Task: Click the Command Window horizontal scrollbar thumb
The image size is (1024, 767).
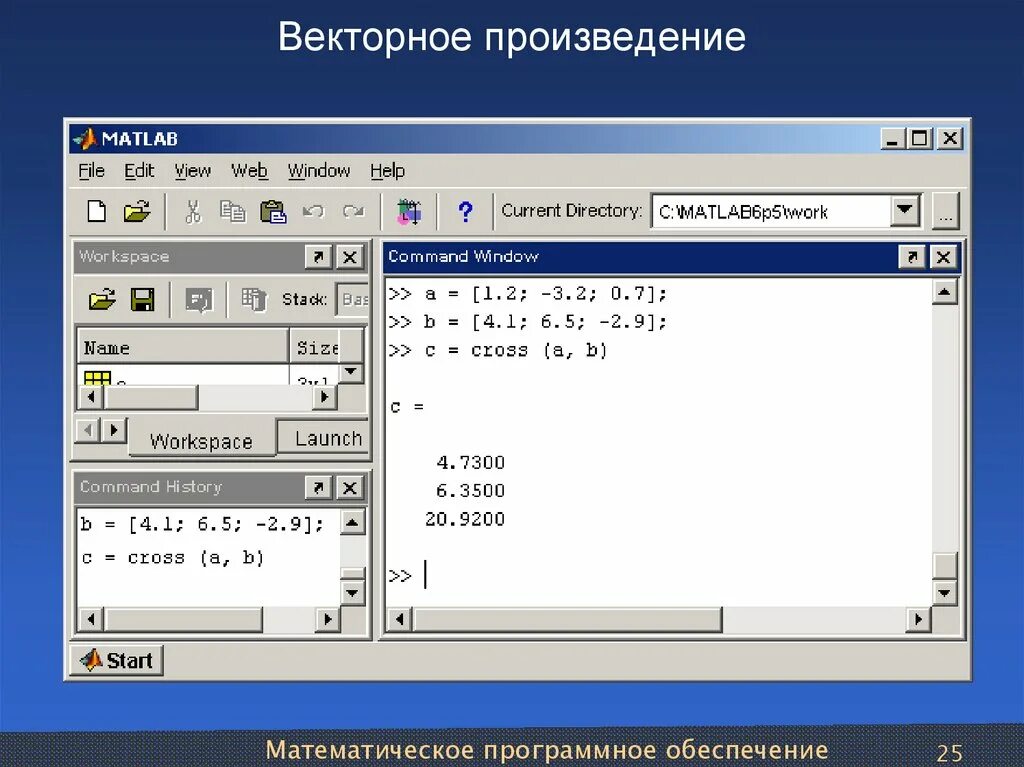Action: 568,619
